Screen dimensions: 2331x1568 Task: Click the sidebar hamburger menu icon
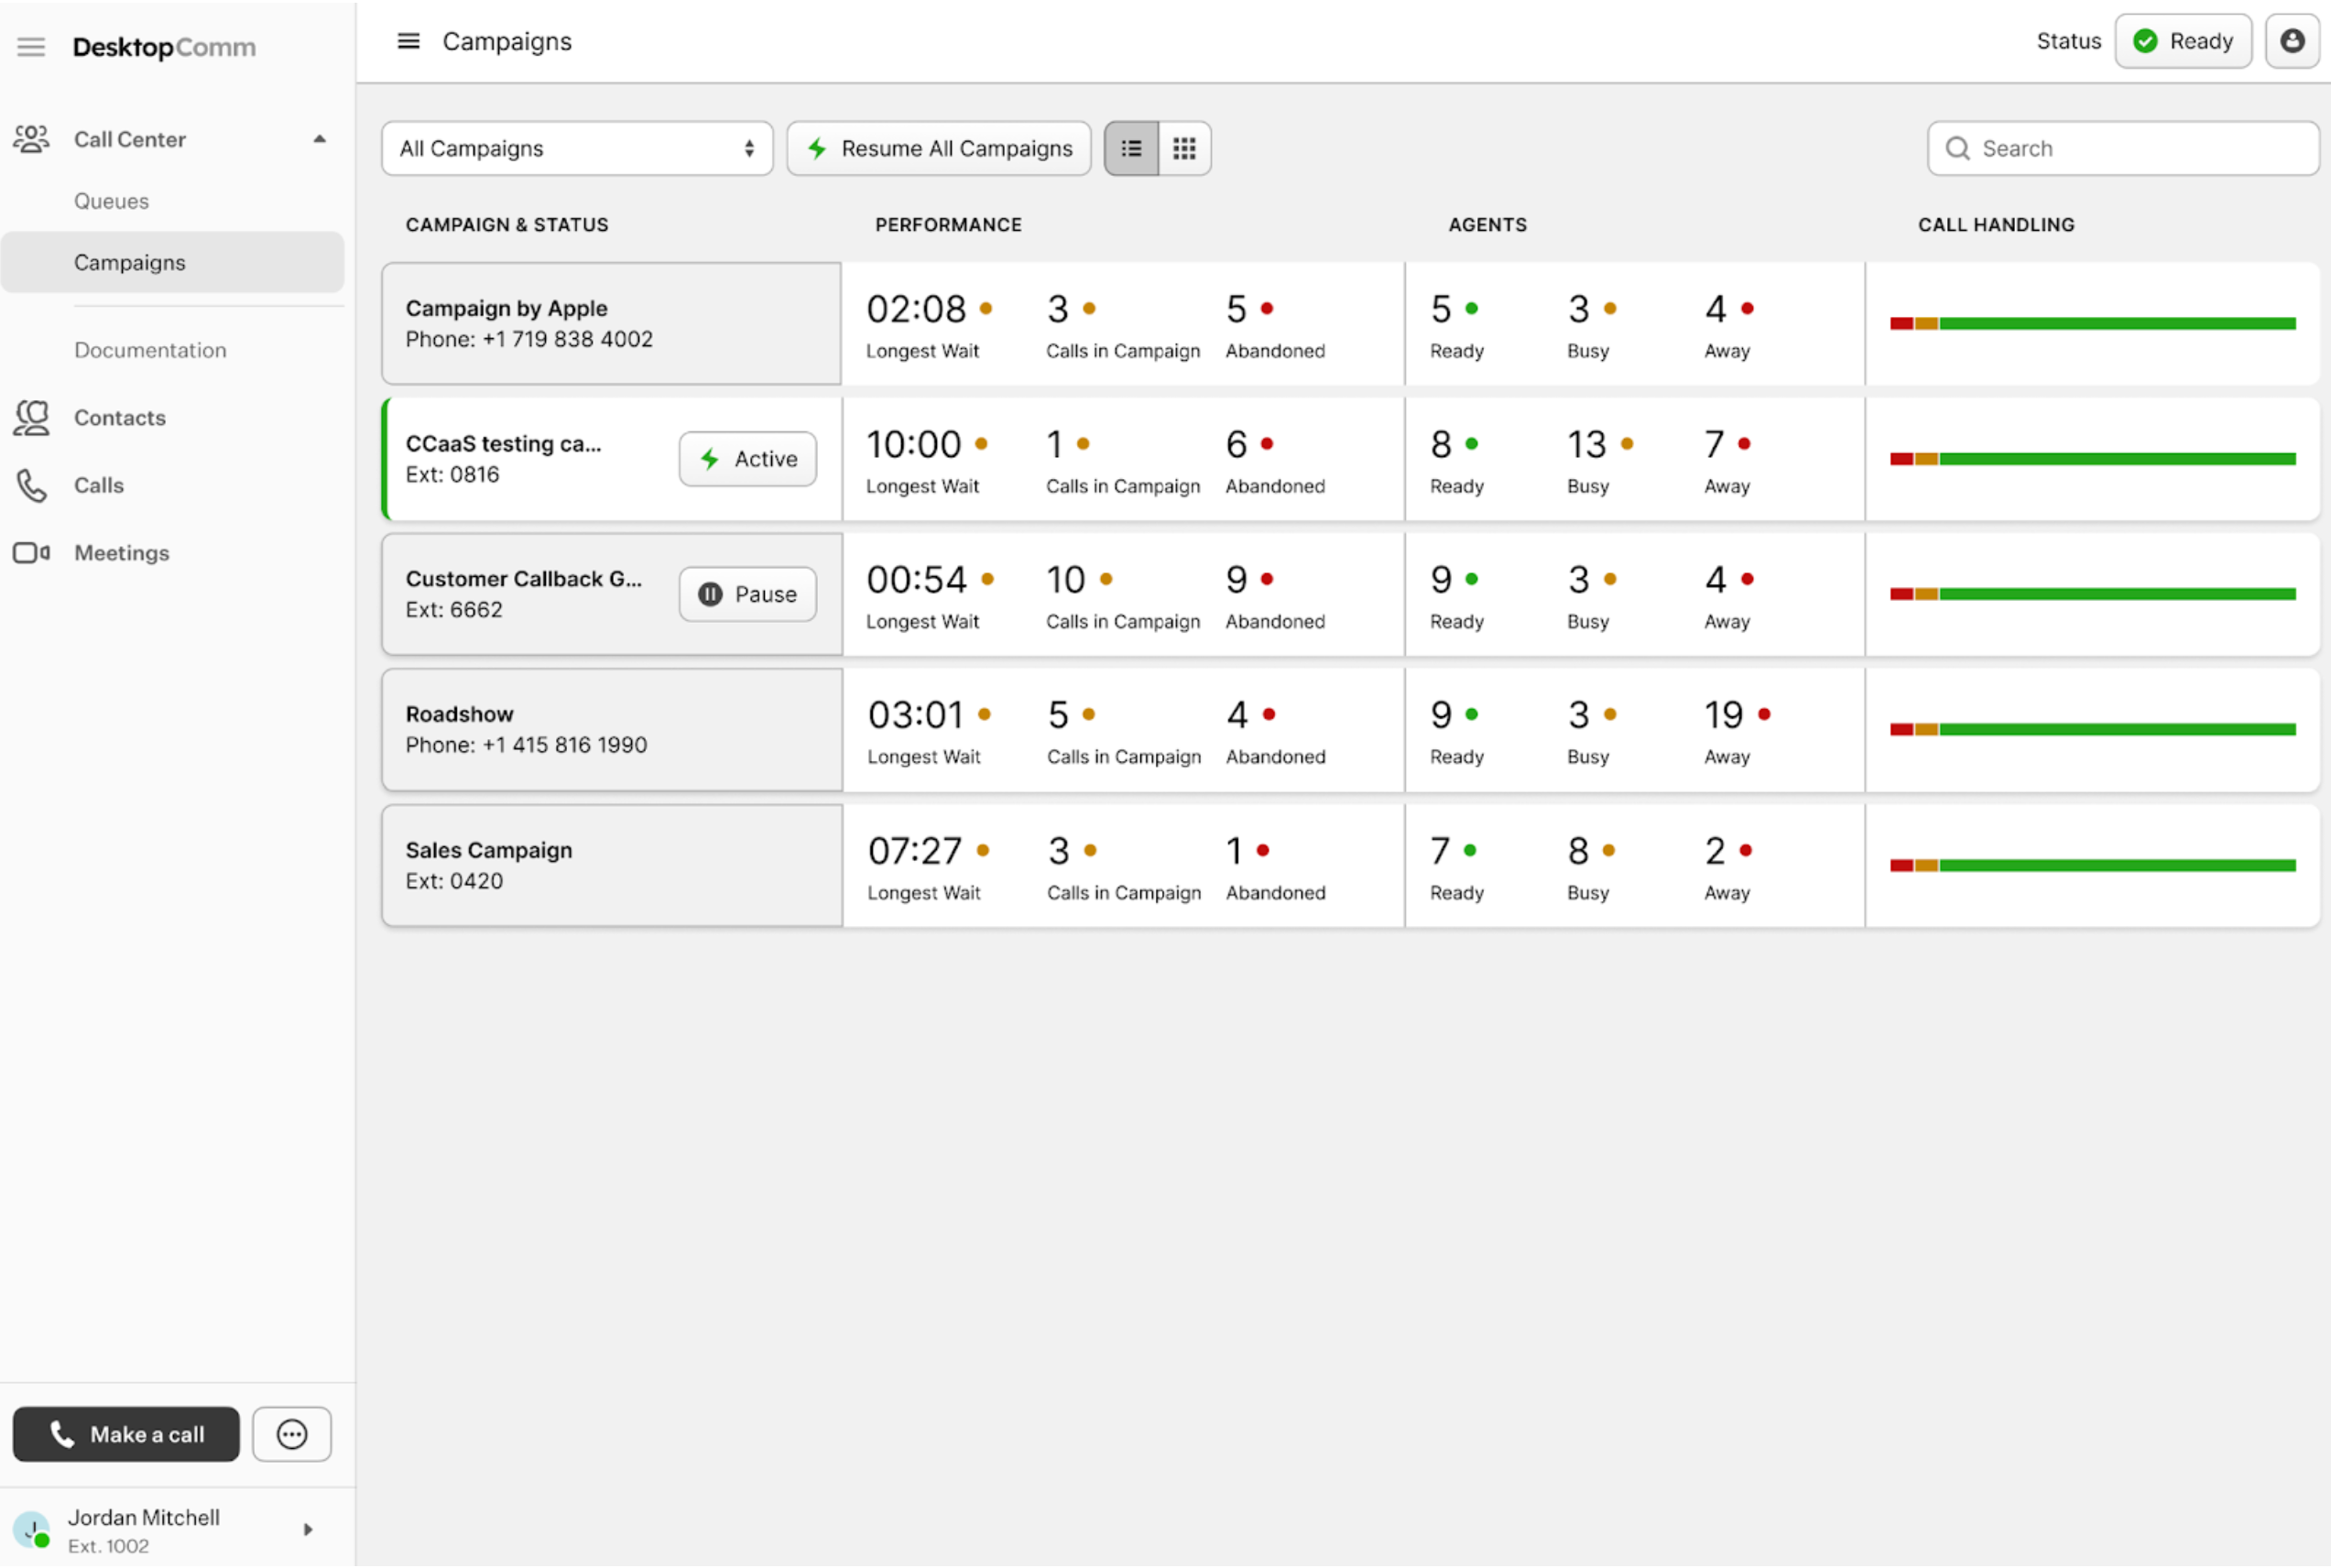click(x=31, y=47)
